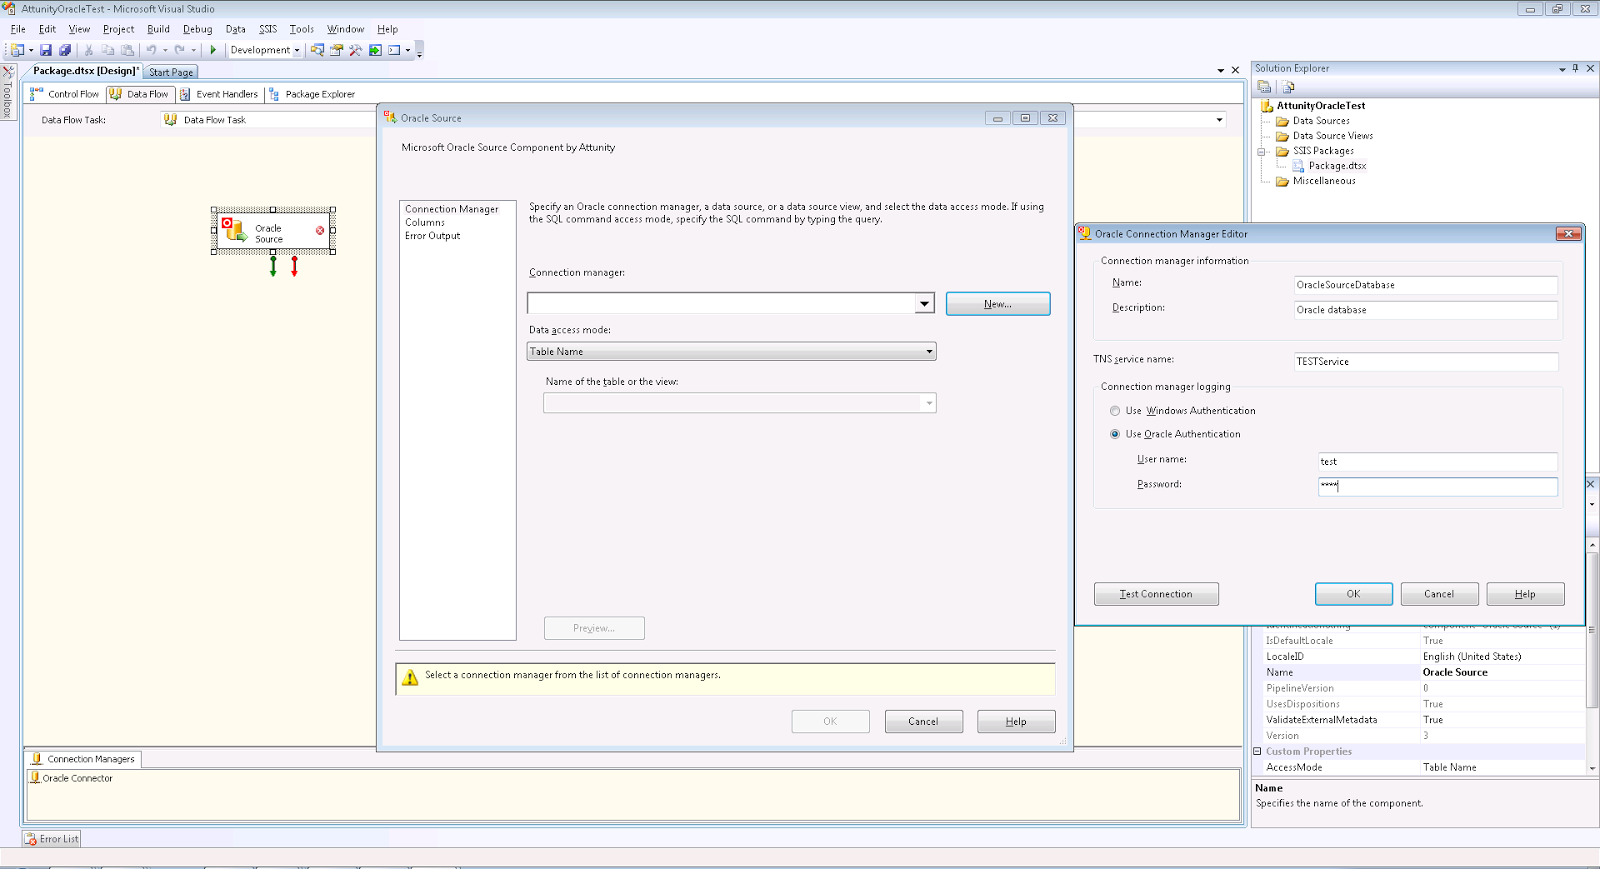This screenshot has width=1600, height=869.
Task: Open the Toolbox side panel
Action: coord(7,93)
